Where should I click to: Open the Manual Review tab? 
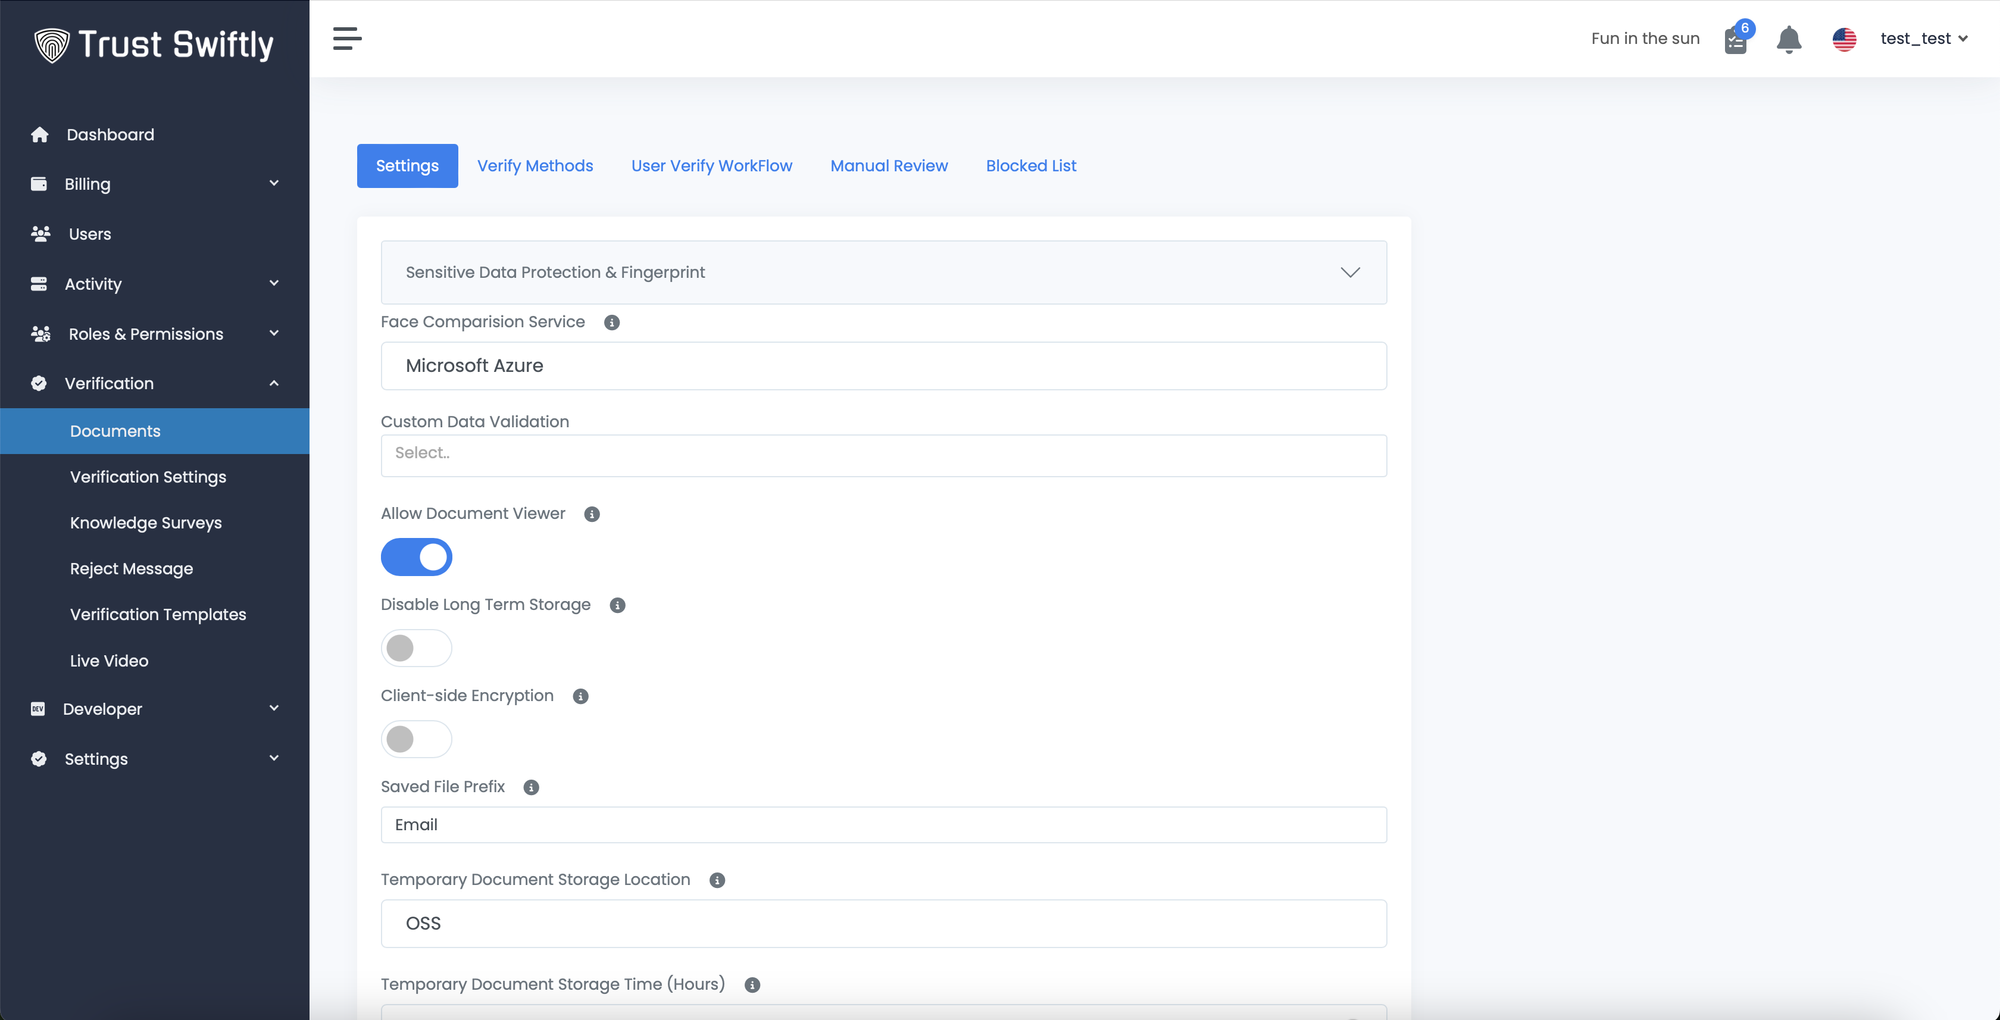pyautogui.click(x=888, y=166)
